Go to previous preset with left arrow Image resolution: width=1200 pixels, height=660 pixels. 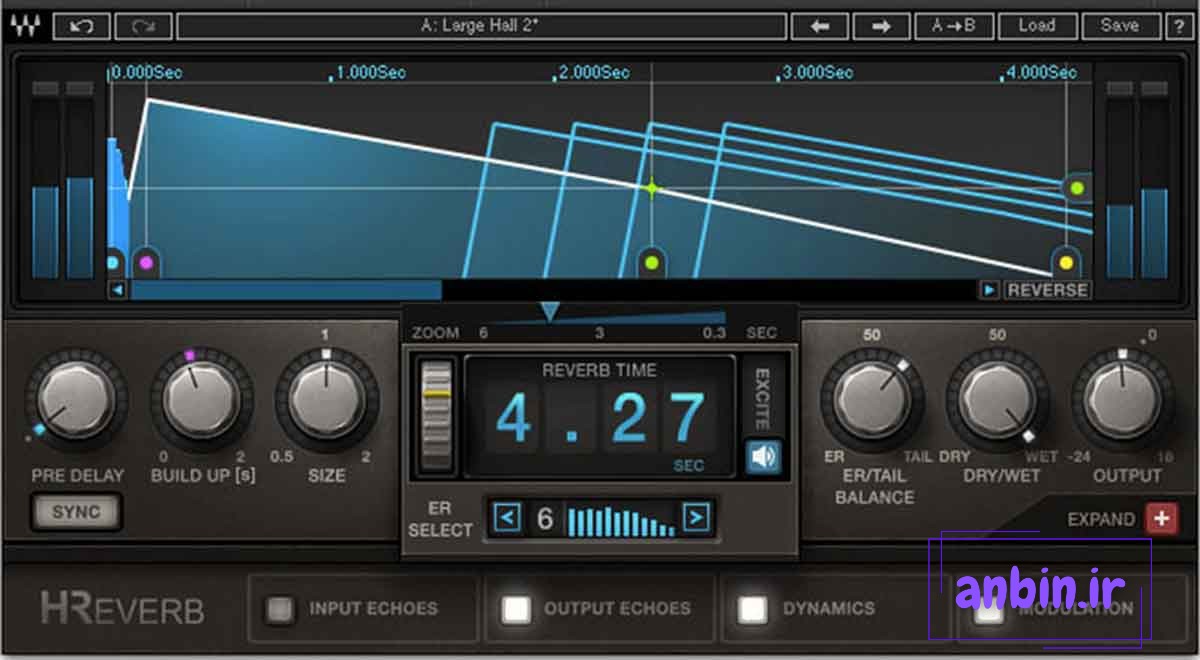[x=821, y=27]
